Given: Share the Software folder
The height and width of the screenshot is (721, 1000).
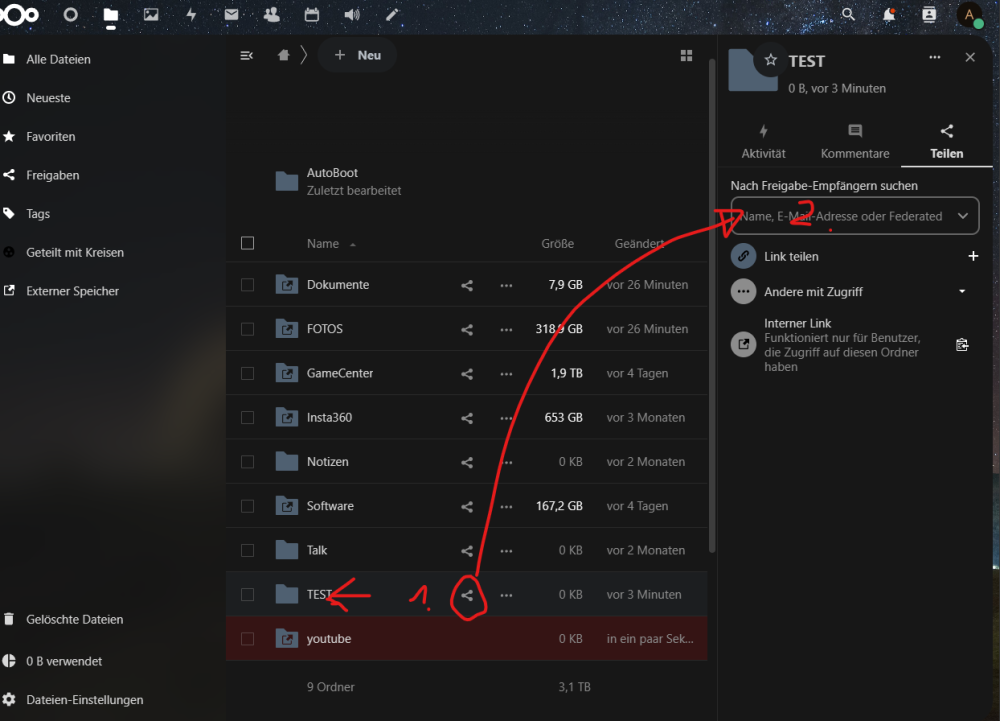Looking at the screenshot, I should pyautogui.click(x=467, y=506).
